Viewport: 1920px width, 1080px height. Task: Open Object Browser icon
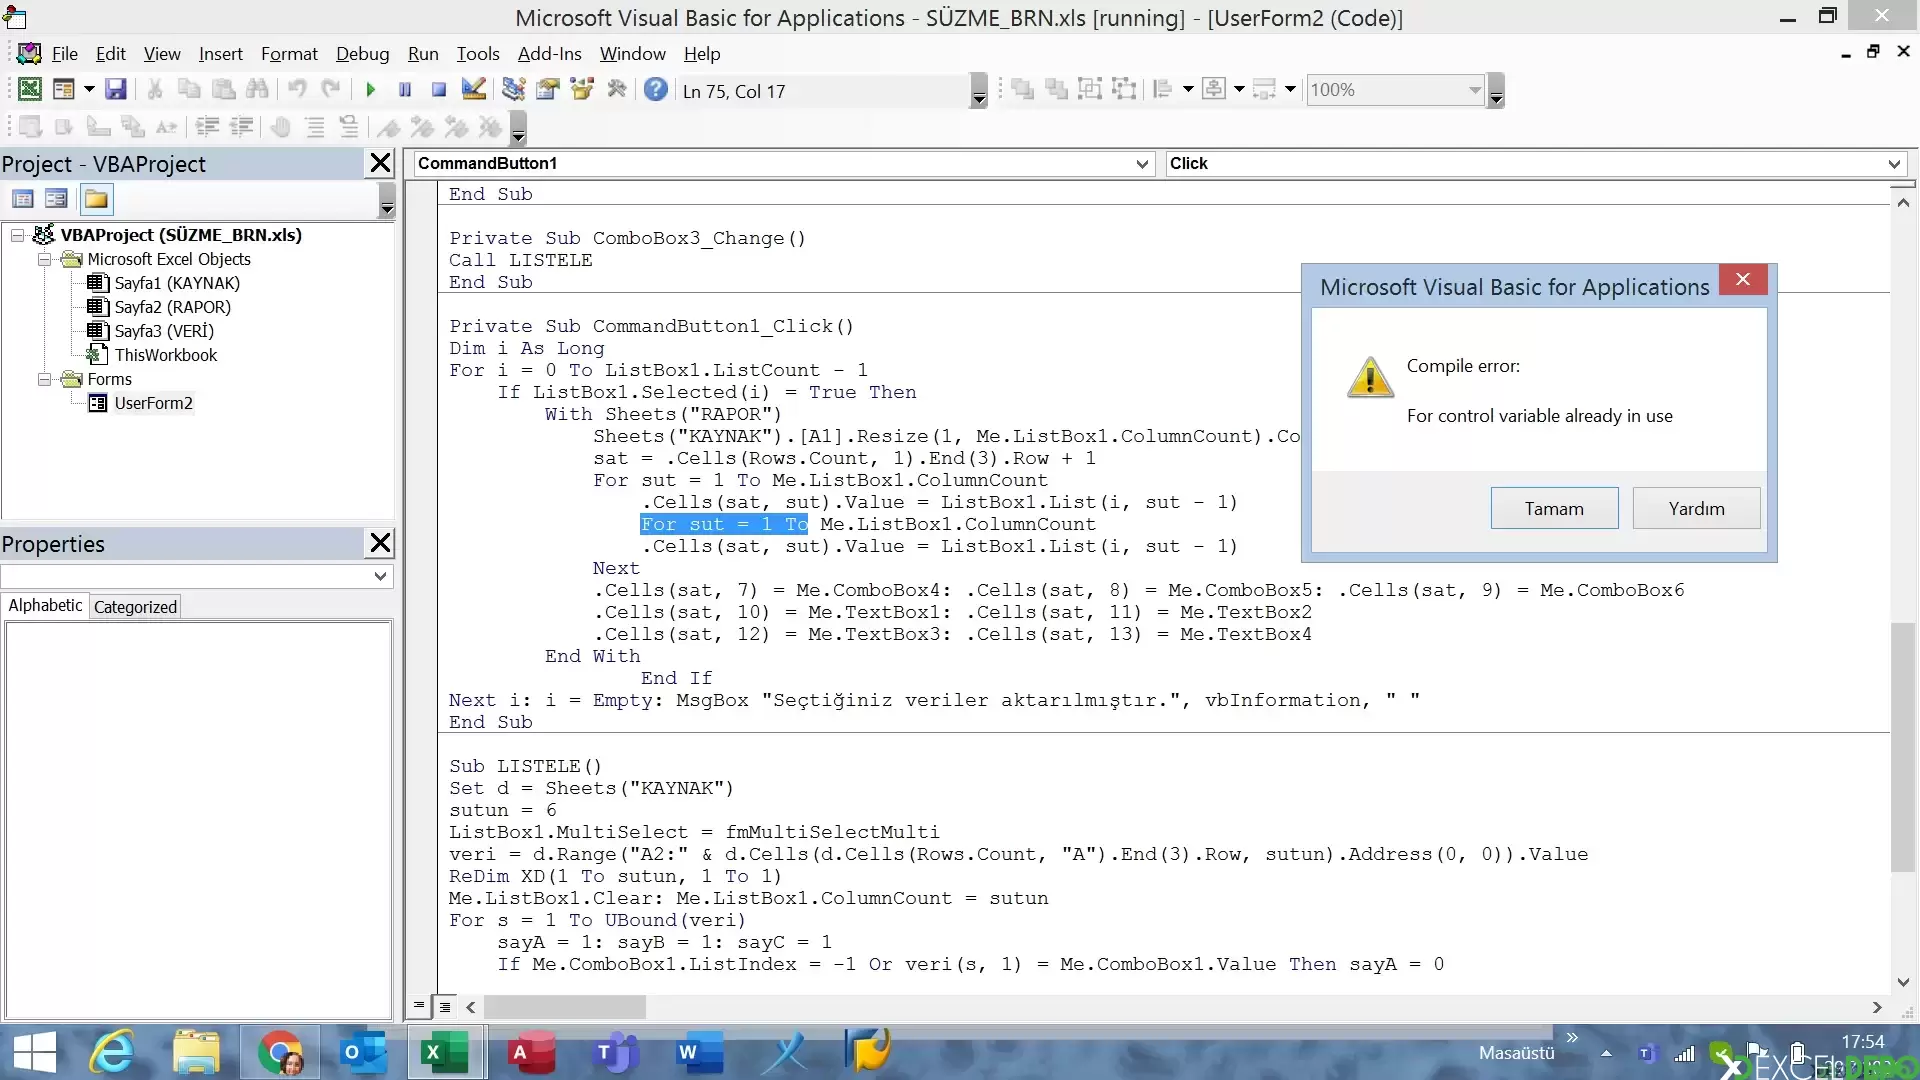coord(582,90)
